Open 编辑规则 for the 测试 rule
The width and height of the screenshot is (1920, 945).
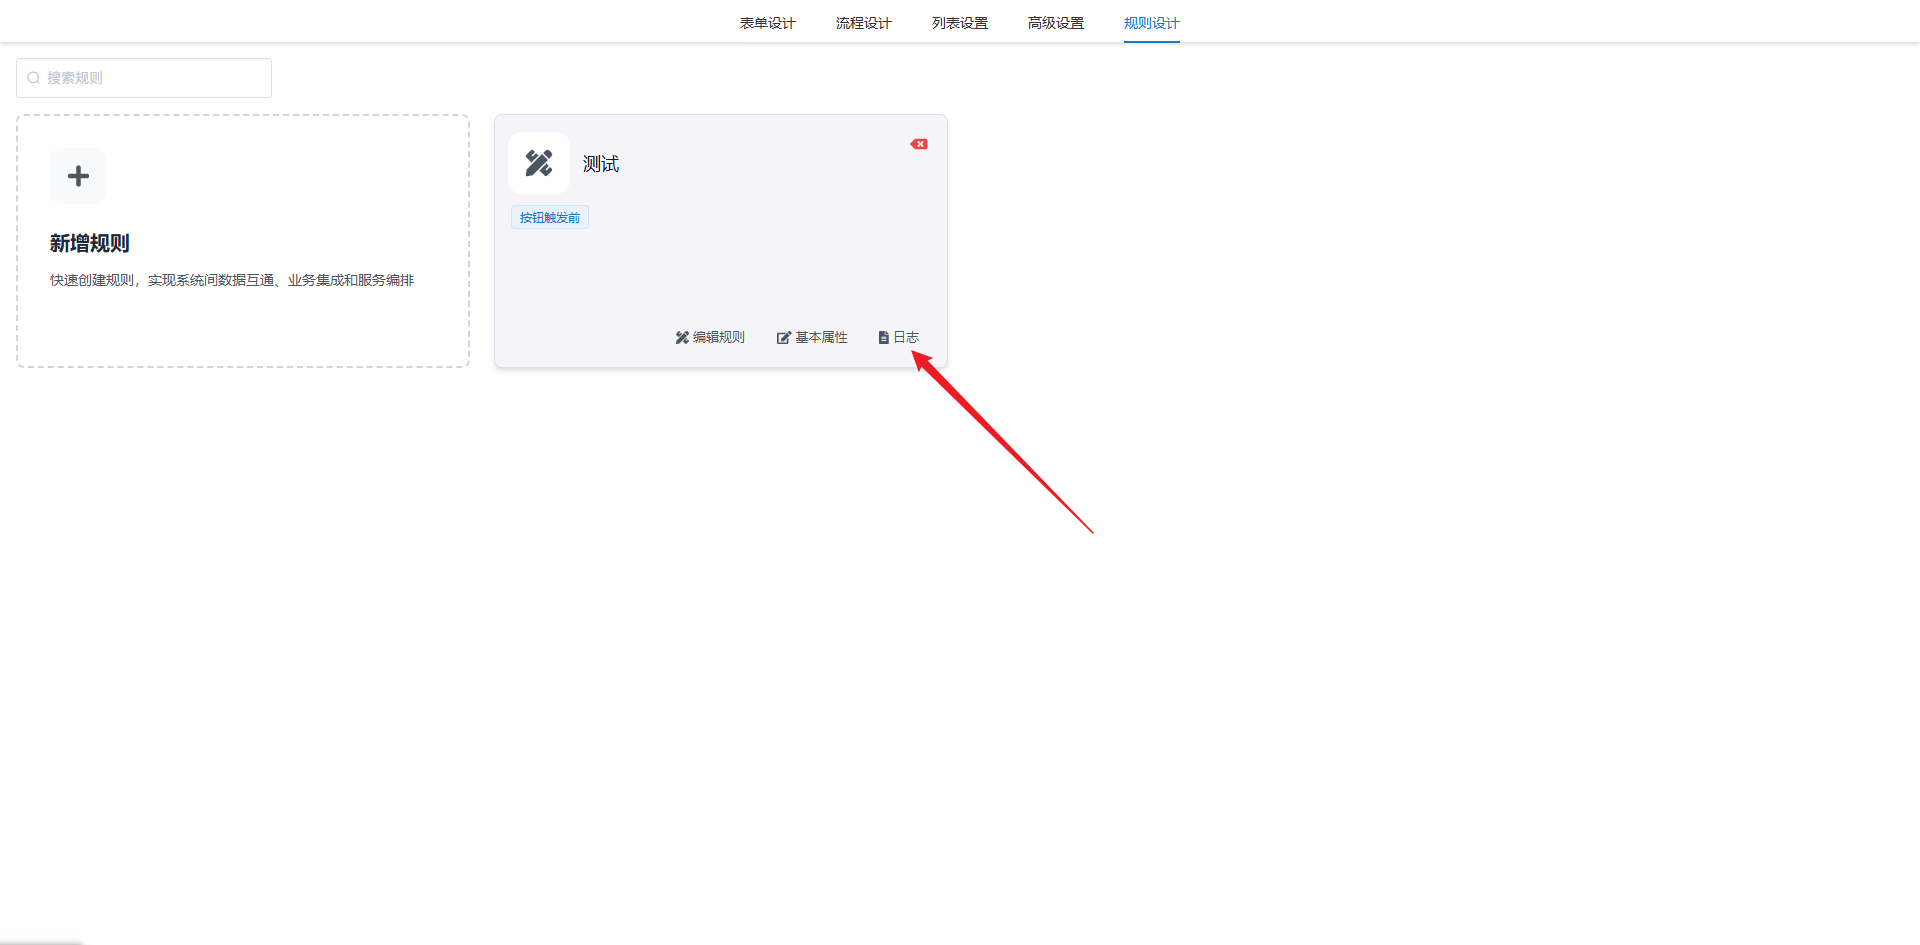tap(718, 338)
